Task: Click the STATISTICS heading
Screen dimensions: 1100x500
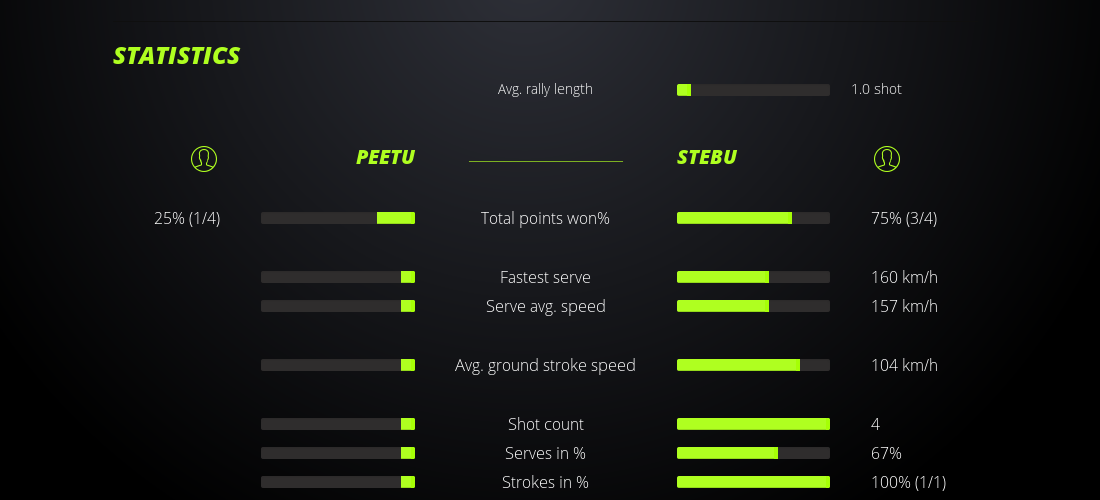Action: [x=177, y=56]
